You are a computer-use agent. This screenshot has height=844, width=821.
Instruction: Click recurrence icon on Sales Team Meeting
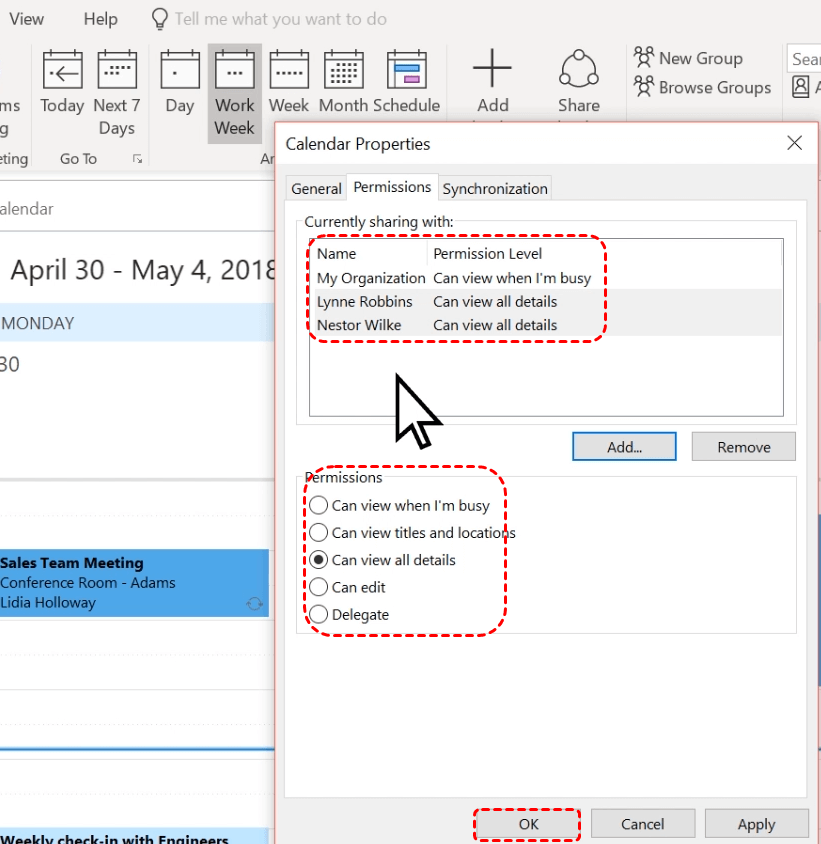click(x=254, y=604)
